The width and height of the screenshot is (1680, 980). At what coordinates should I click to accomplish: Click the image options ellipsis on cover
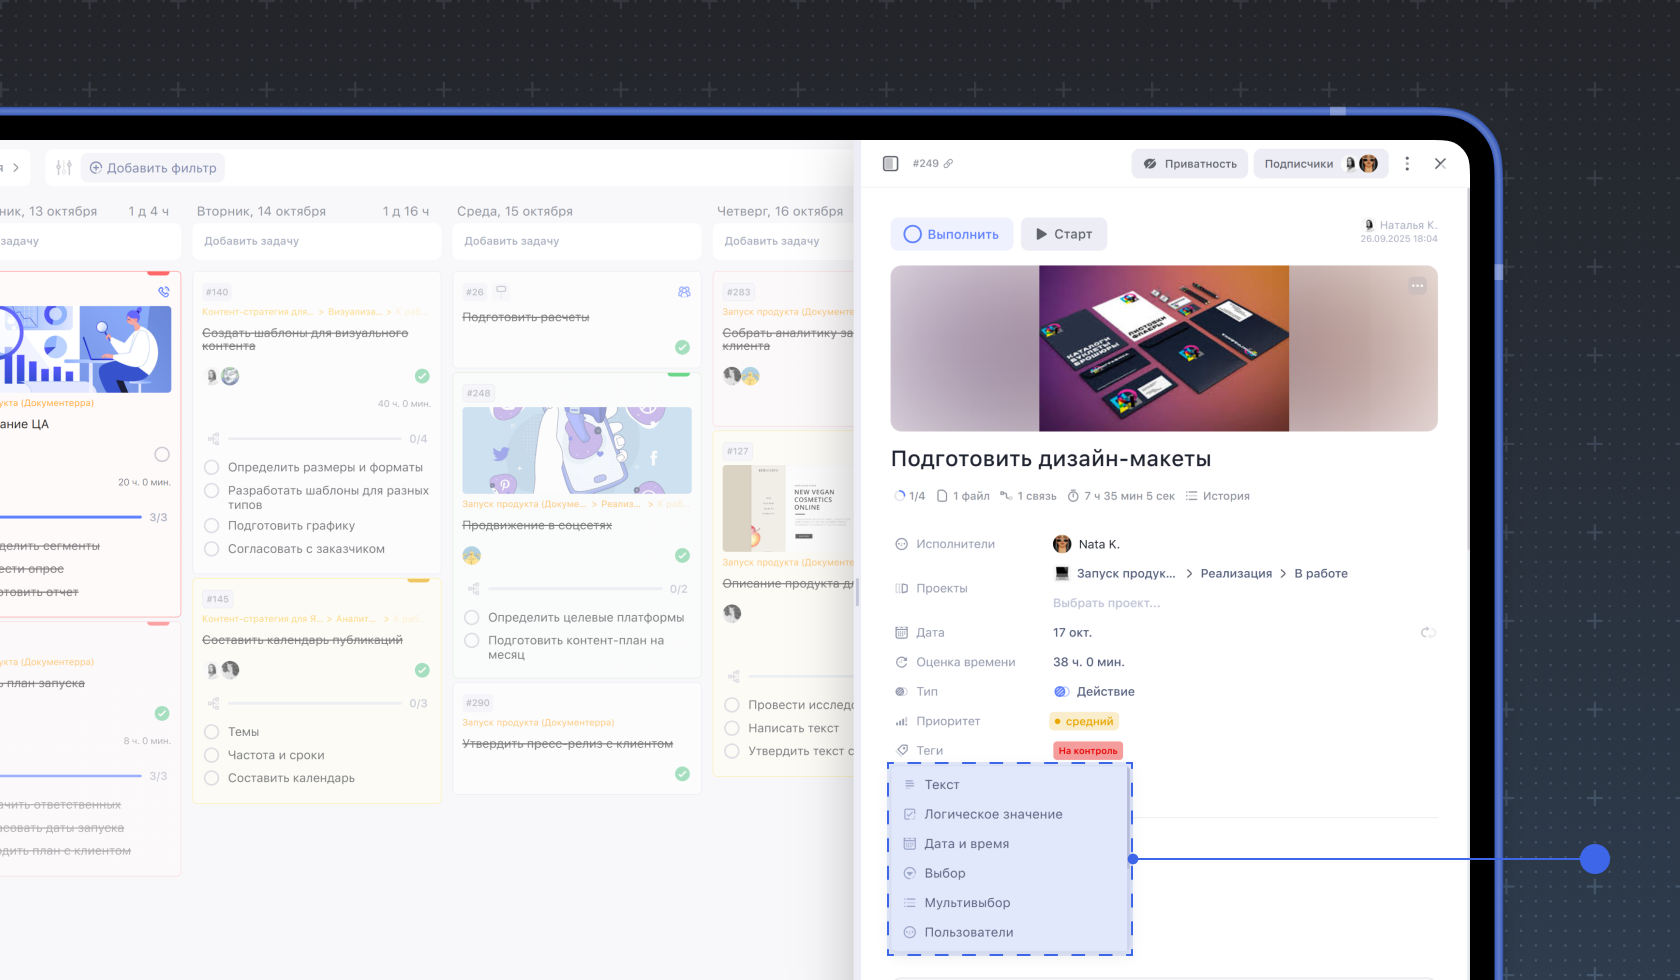tap(1417, 286)
